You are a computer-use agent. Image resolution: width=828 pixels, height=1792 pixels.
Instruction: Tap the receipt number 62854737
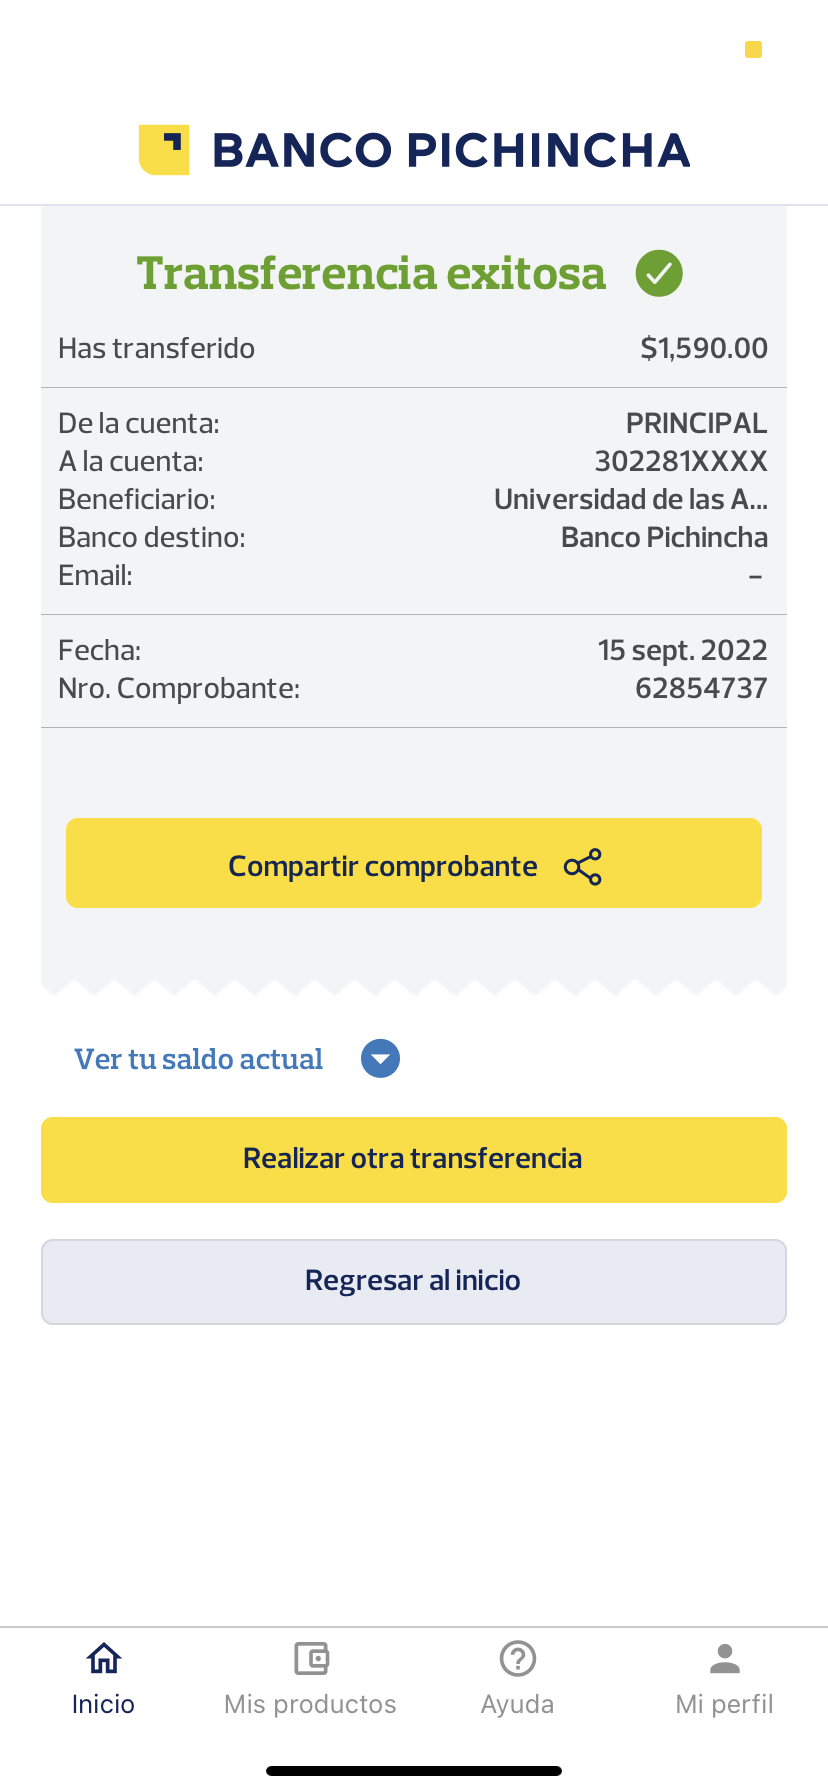point(701,688)
